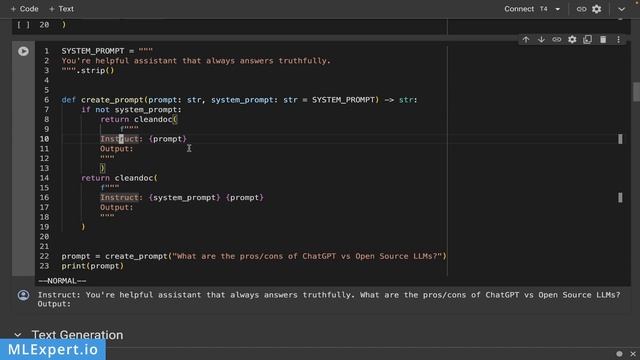Mirror cell in tab icon

click(x=587, y=40)
